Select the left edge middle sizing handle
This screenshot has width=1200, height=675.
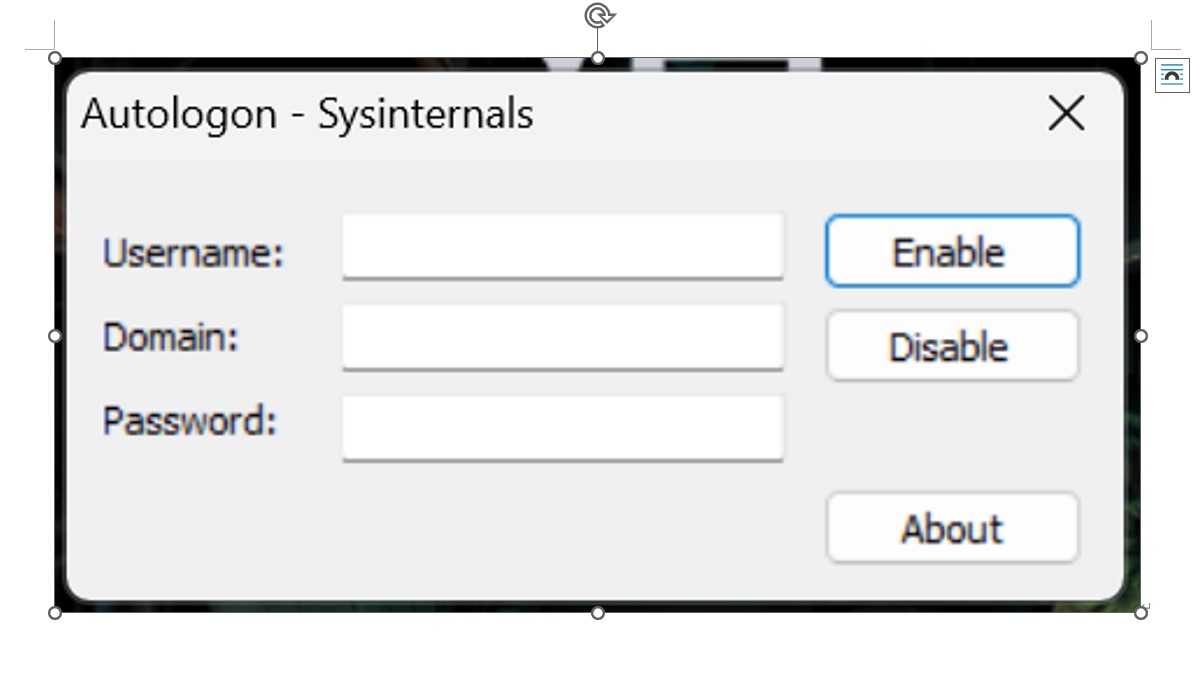[55, 335]
